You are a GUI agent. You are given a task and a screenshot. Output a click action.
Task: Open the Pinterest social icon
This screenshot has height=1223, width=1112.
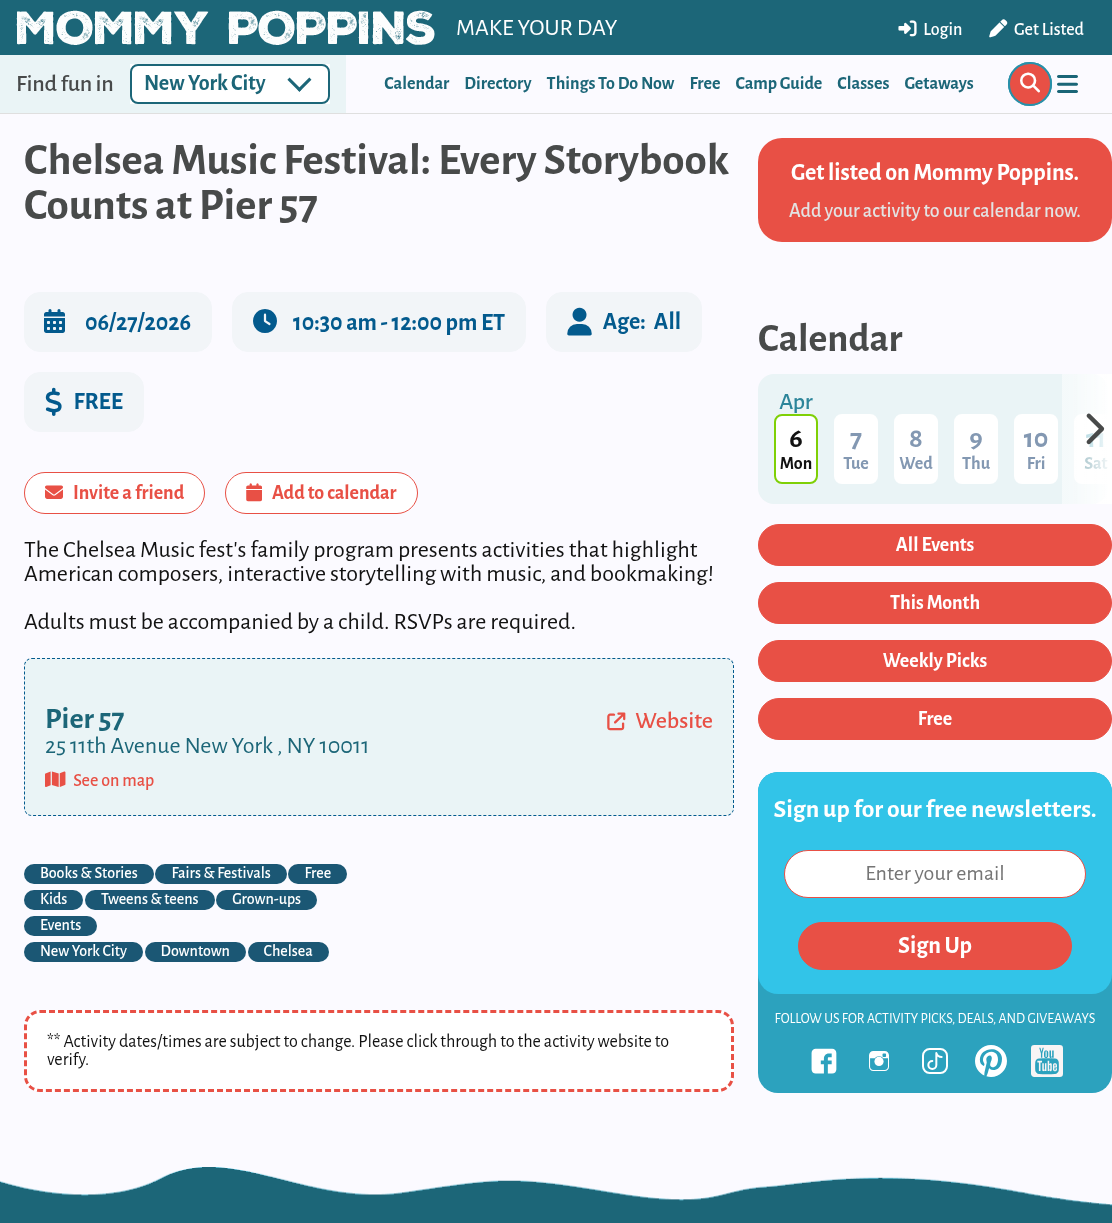(x=991, y=1061)
